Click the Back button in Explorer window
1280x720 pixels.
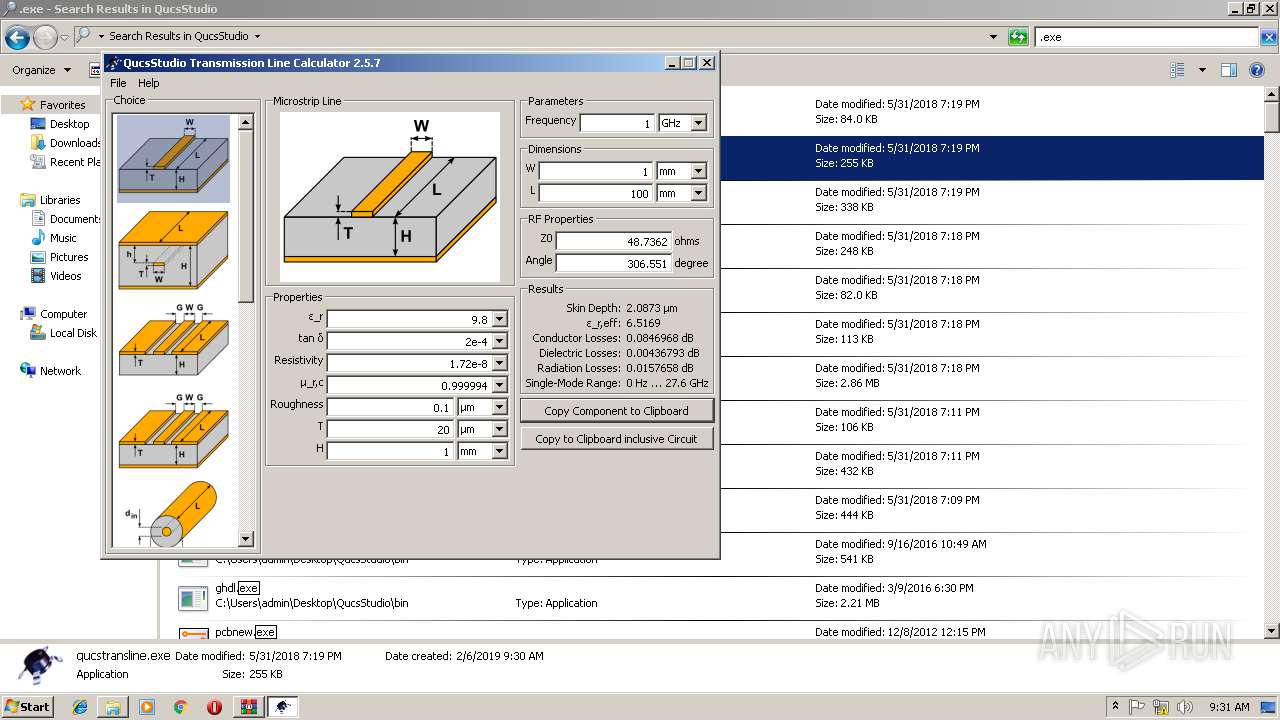17,37
